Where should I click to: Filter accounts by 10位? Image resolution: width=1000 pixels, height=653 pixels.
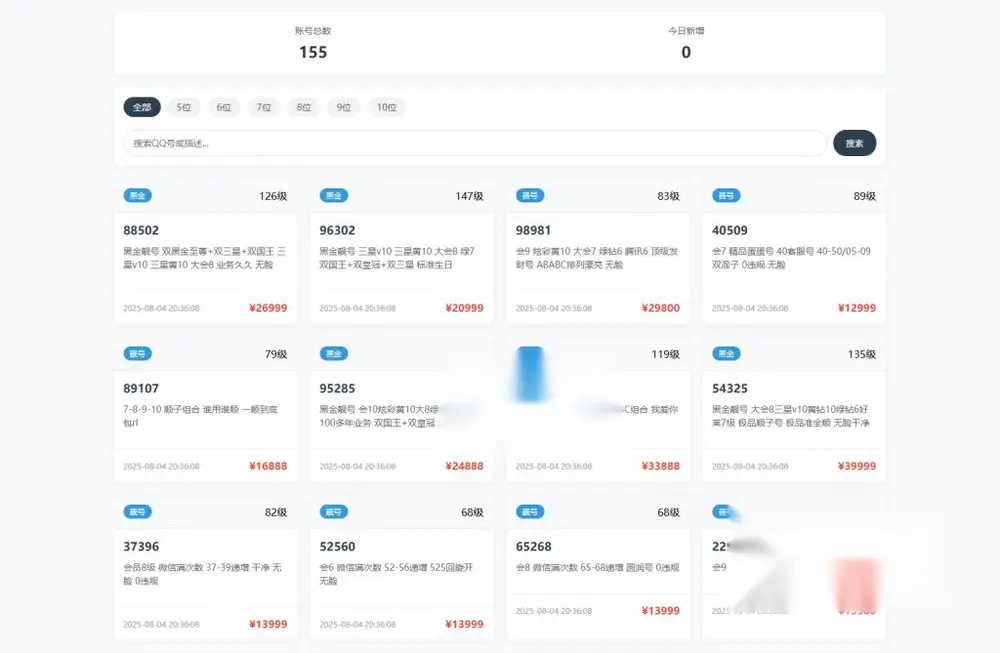click(386, 107)
